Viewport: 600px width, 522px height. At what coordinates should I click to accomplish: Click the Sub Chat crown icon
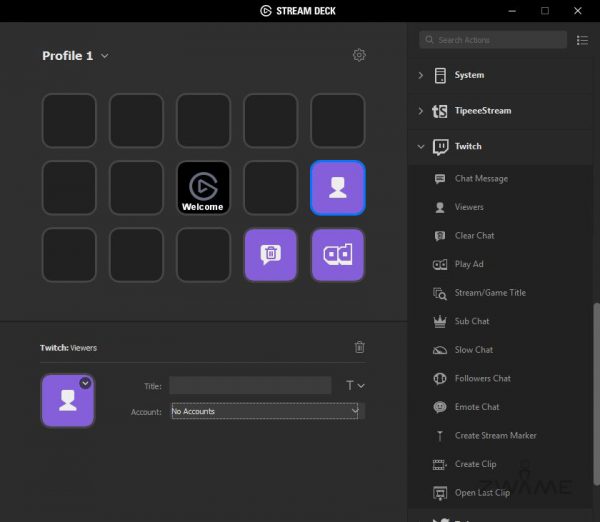point(440,321)
